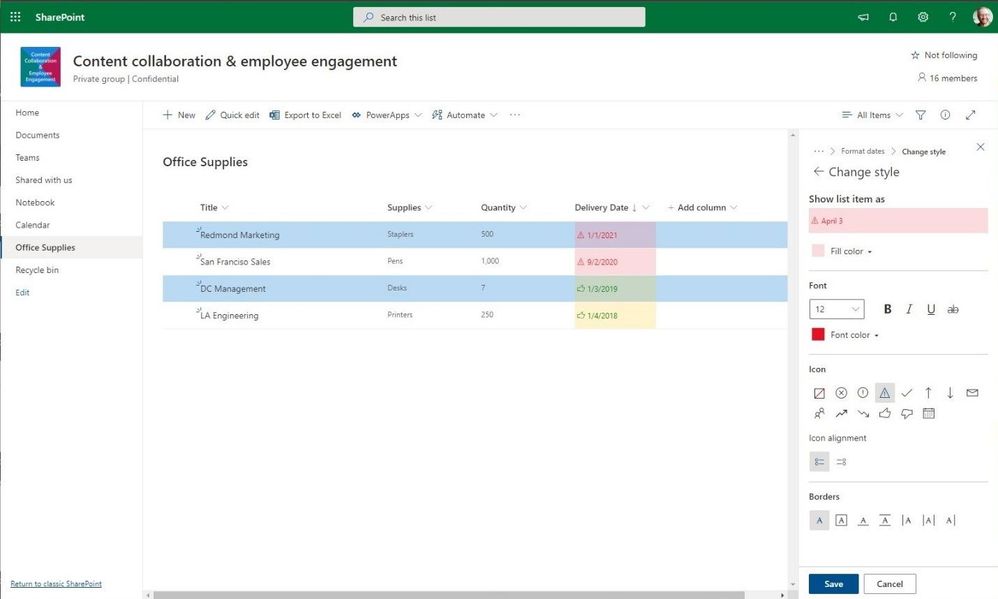The height and width of the screenshot is (599, 998).
Task: Click Return to classic SharePoint
Action: (x=56, y=584)
